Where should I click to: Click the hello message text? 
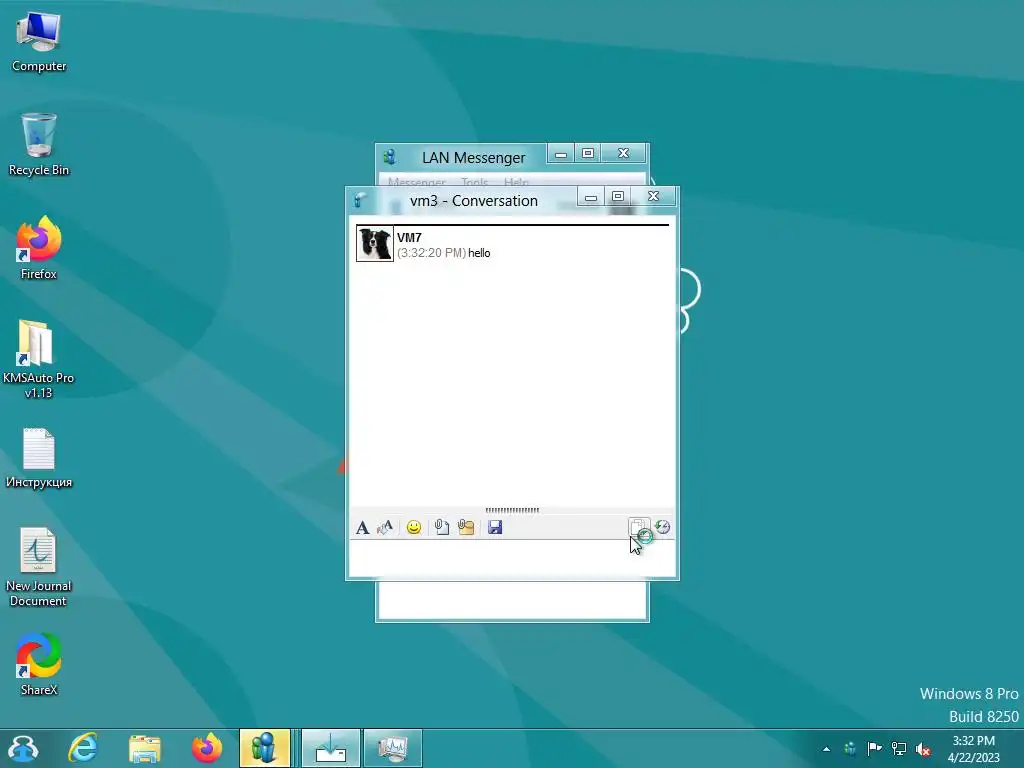click(479, 253)
